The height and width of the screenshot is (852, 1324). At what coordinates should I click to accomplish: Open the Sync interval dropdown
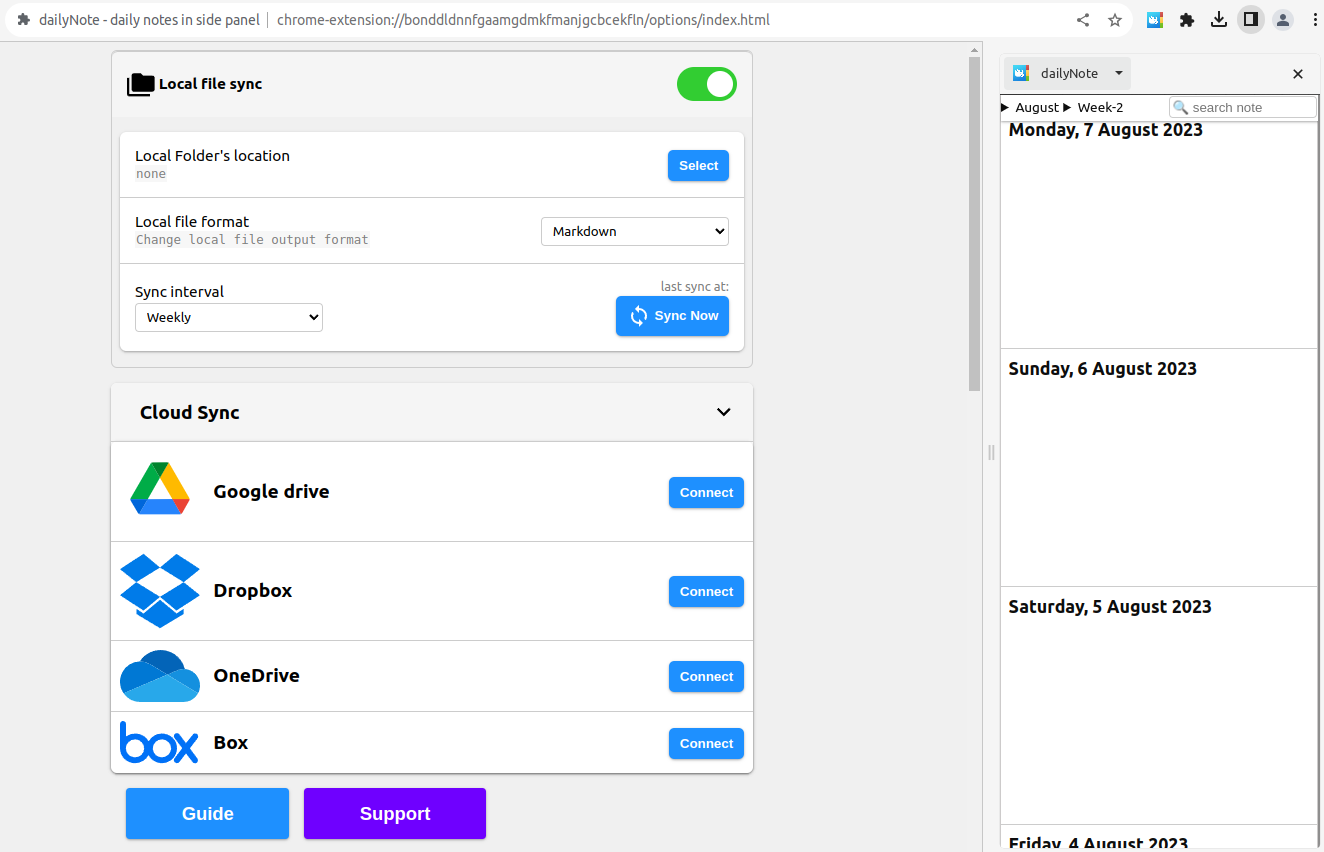(x=229, y=317)
